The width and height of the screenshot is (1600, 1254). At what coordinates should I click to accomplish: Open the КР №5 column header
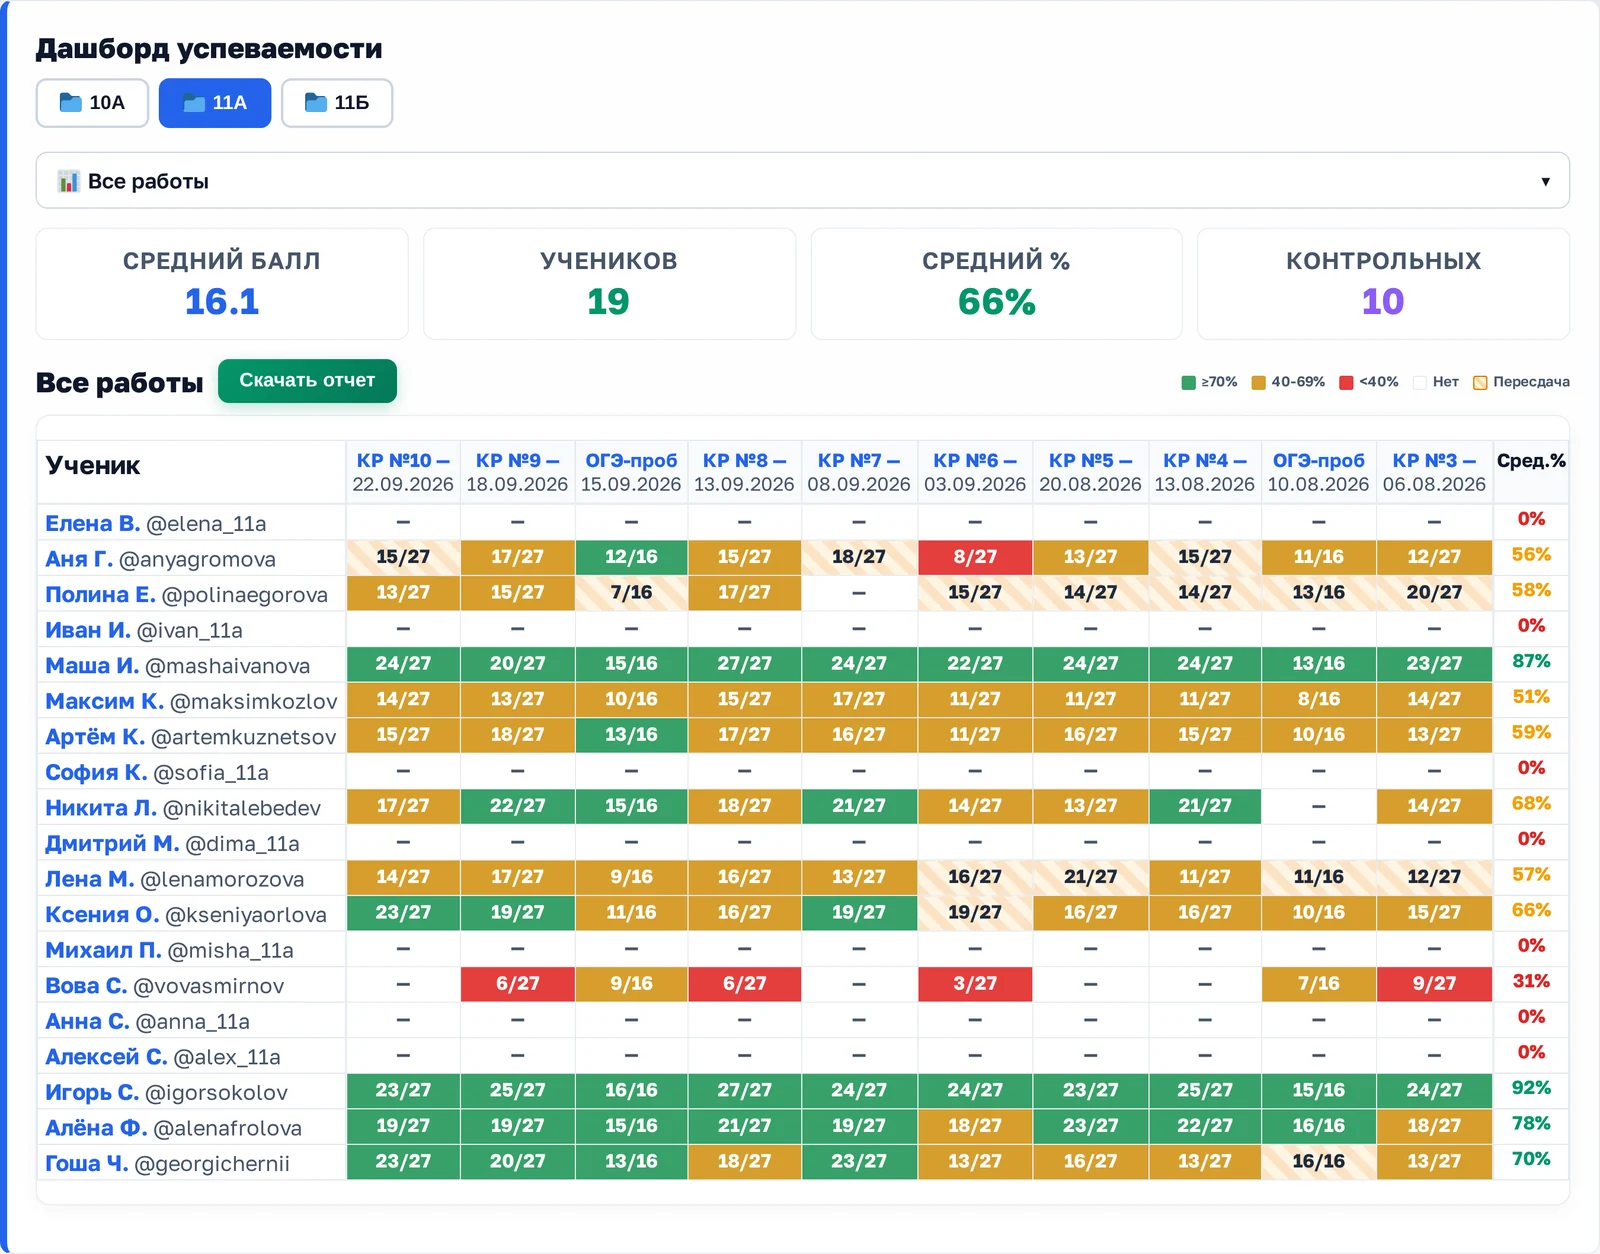tap(1090, 472)
